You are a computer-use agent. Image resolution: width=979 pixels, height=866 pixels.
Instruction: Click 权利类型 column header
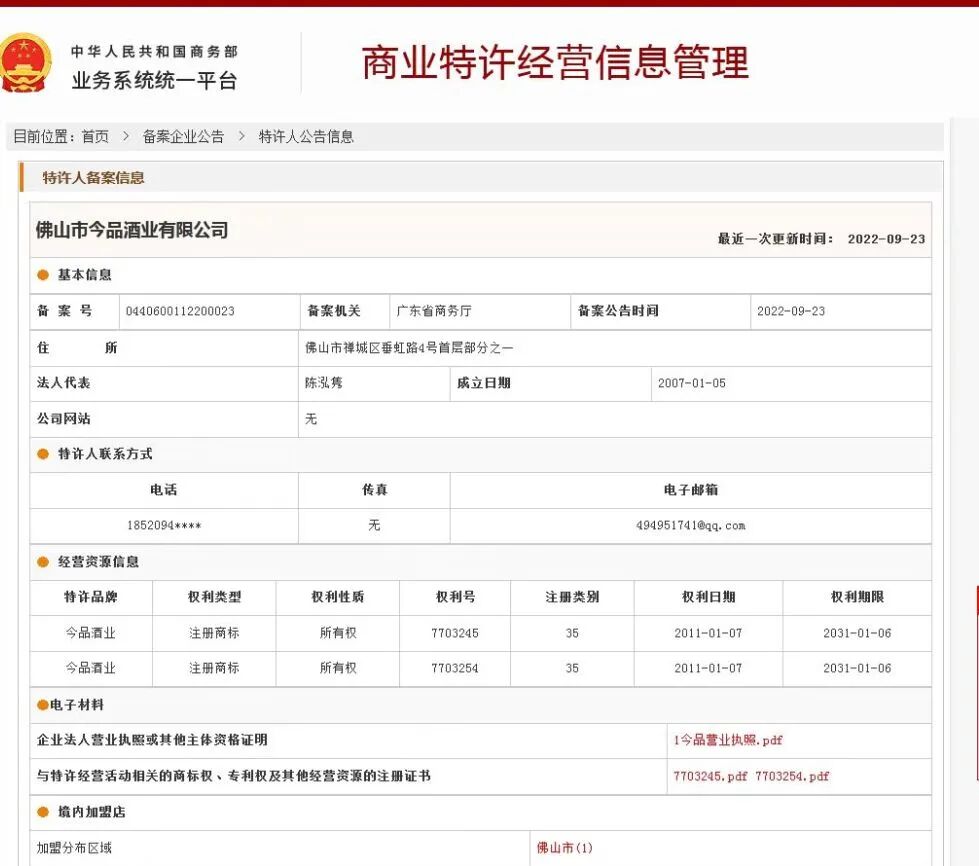(x=214, y=597)
